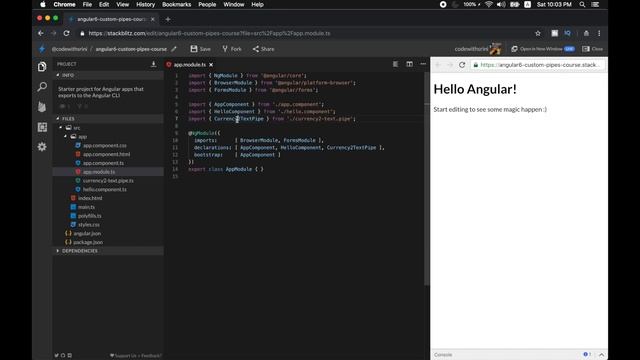Open app.component.ts file
Viewport: 640px width, 360px height.
pos(103,163)
